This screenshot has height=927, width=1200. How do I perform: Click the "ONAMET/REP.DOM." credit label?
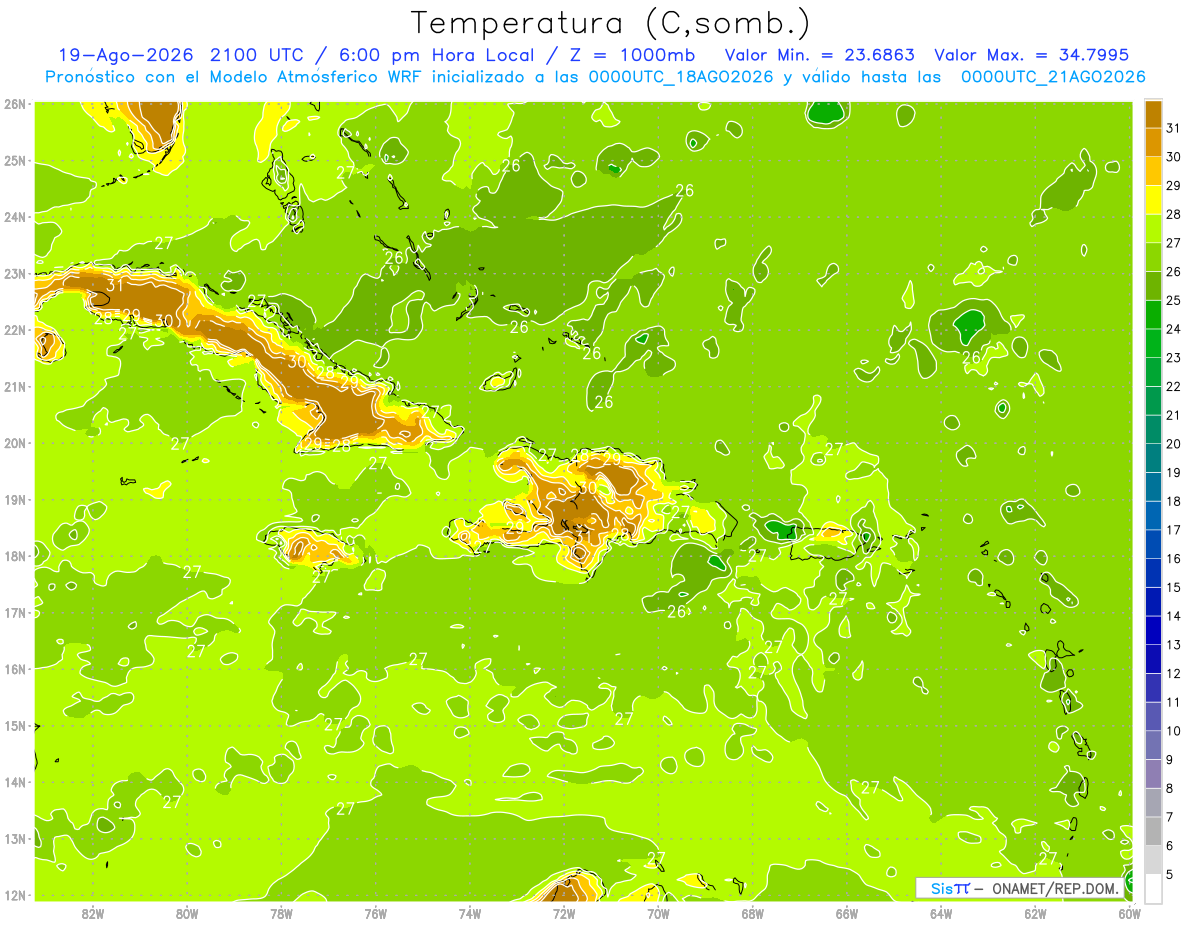1056,888
